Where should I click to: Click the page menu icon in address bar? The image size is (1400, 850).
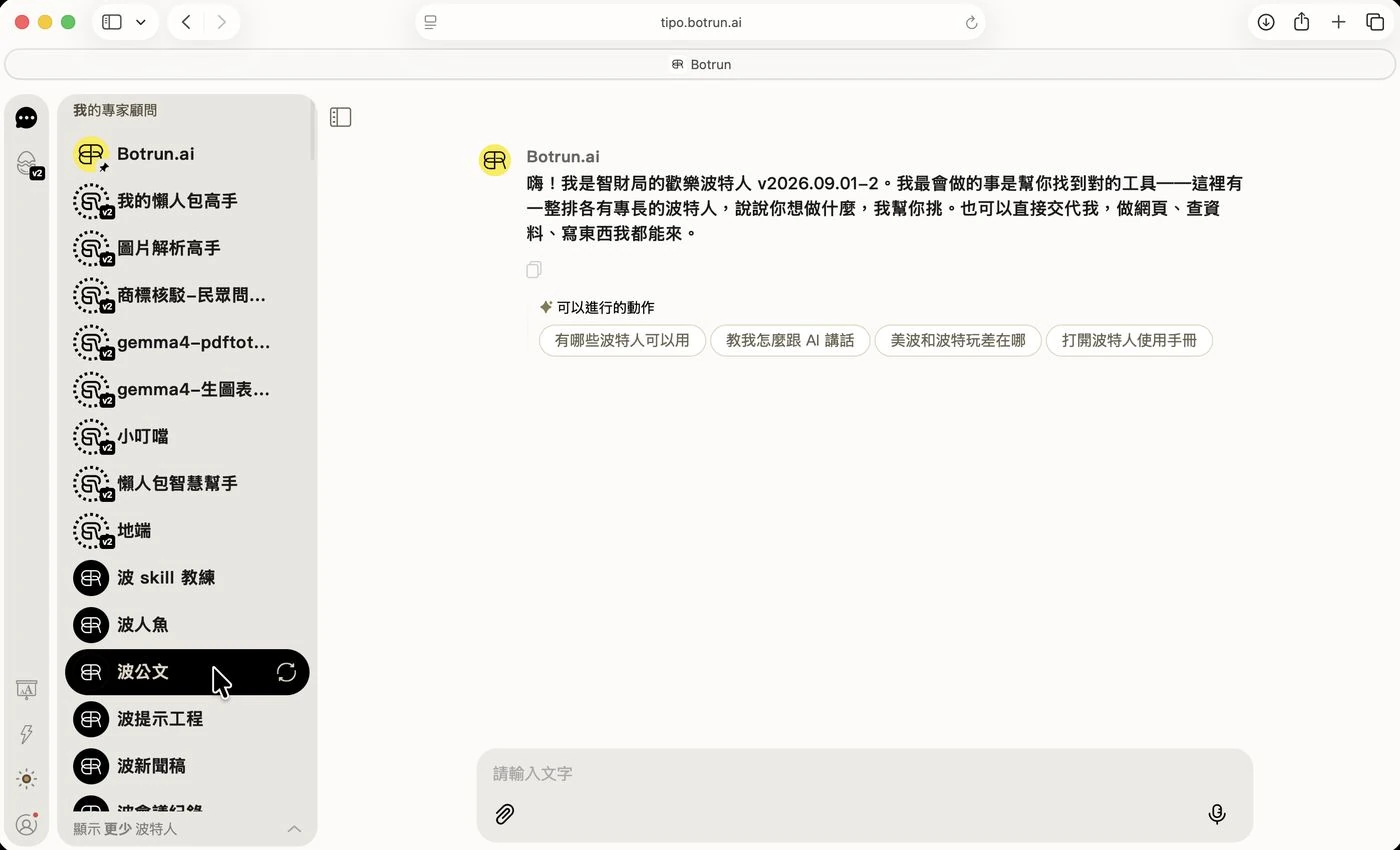[430, 23]
